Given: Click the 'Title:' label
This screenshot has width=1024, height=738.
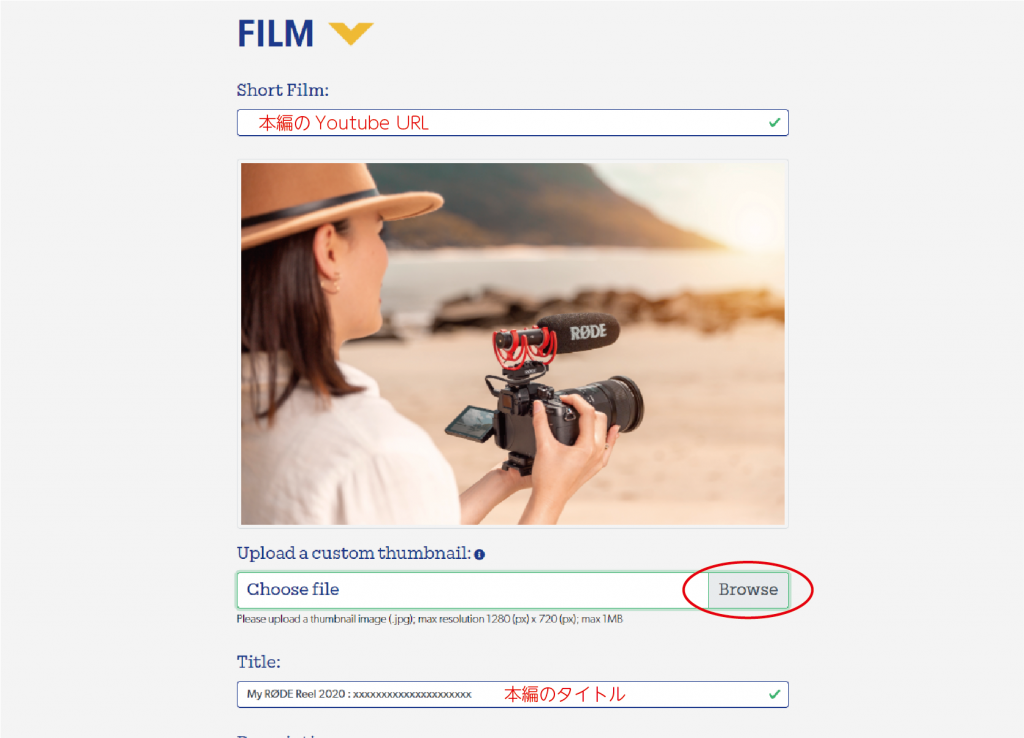Looking at the screenshot, I should tap(259, 662).
